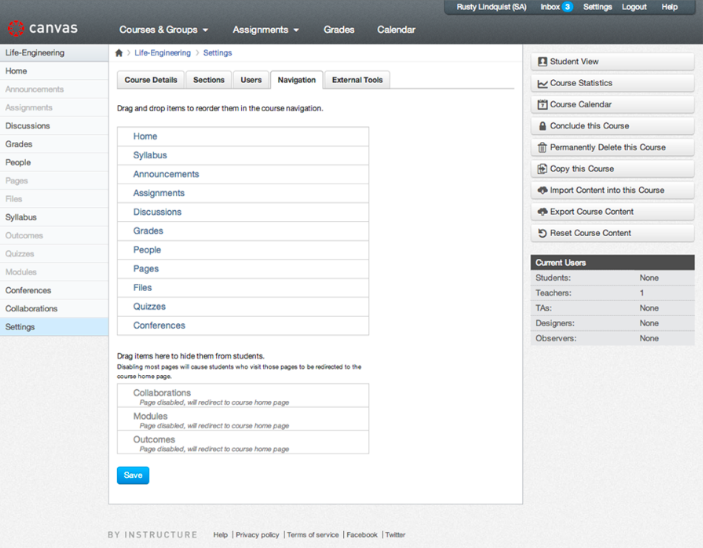Switch to the Course Details tab

pos(151,80)
